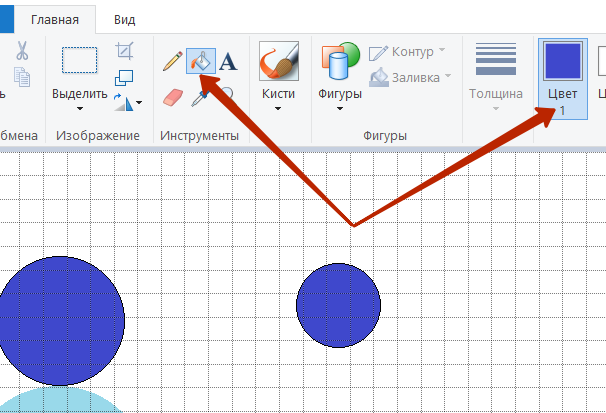
Task: Select the partially visible Цвет 2 swatch
Action: click(x=602, y=62)
